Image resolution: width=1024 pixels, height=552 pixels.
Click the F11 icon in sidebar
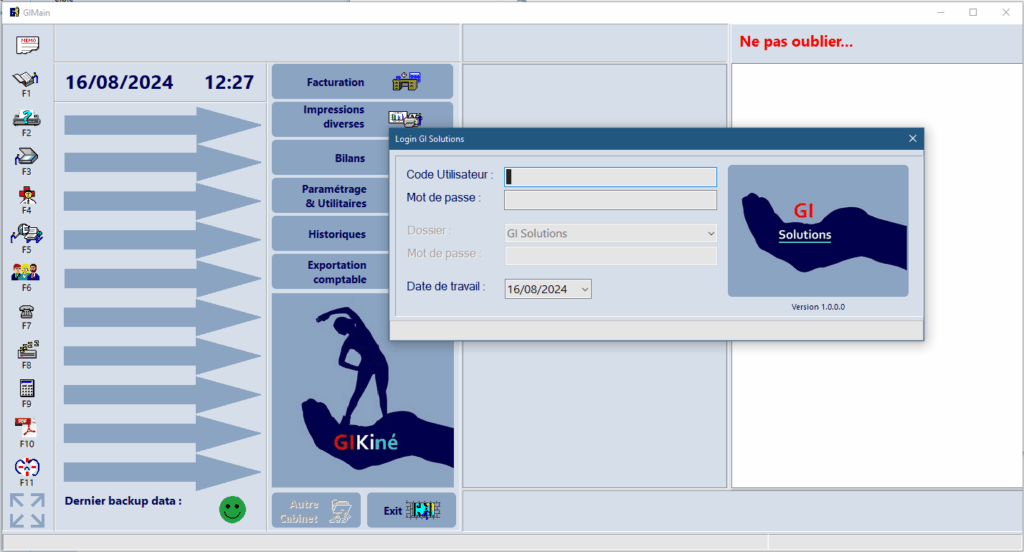(x=27, y=467)
